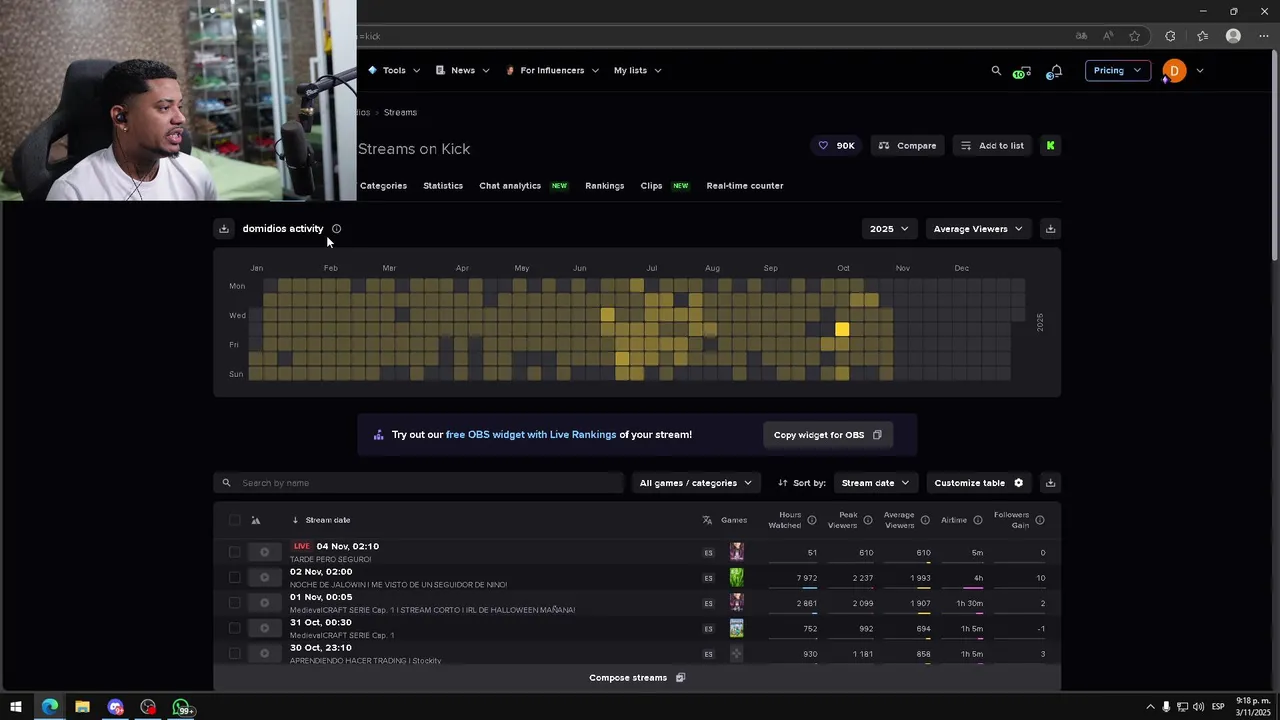
Task: Expand the Tools menu
Action: click(394, 71)
